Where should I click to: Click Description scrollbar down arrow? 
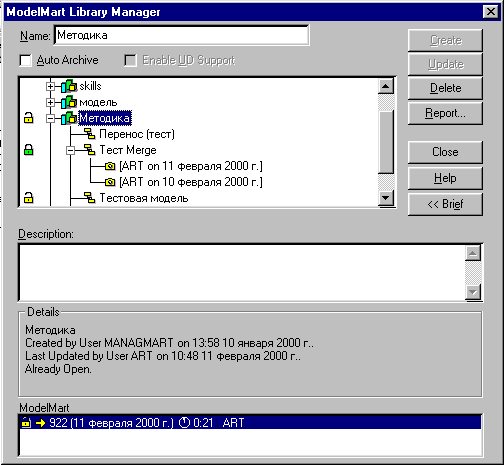[x=473, y=292]
